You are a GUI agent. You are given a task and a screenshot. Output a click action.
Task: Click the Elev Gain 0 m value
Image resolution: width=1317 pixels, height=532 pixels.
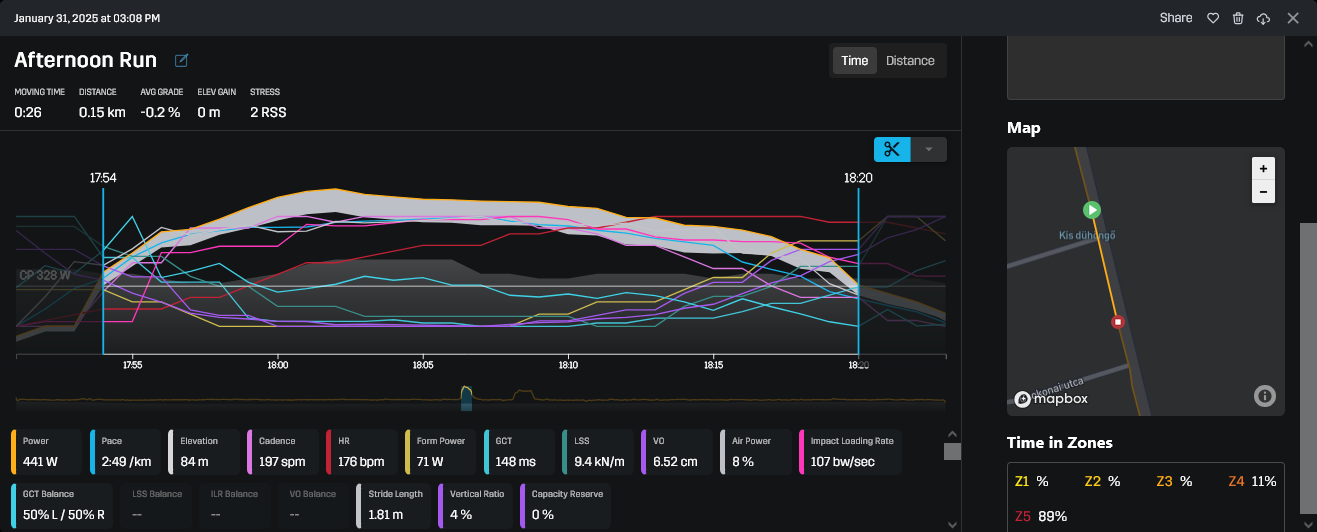208,112
